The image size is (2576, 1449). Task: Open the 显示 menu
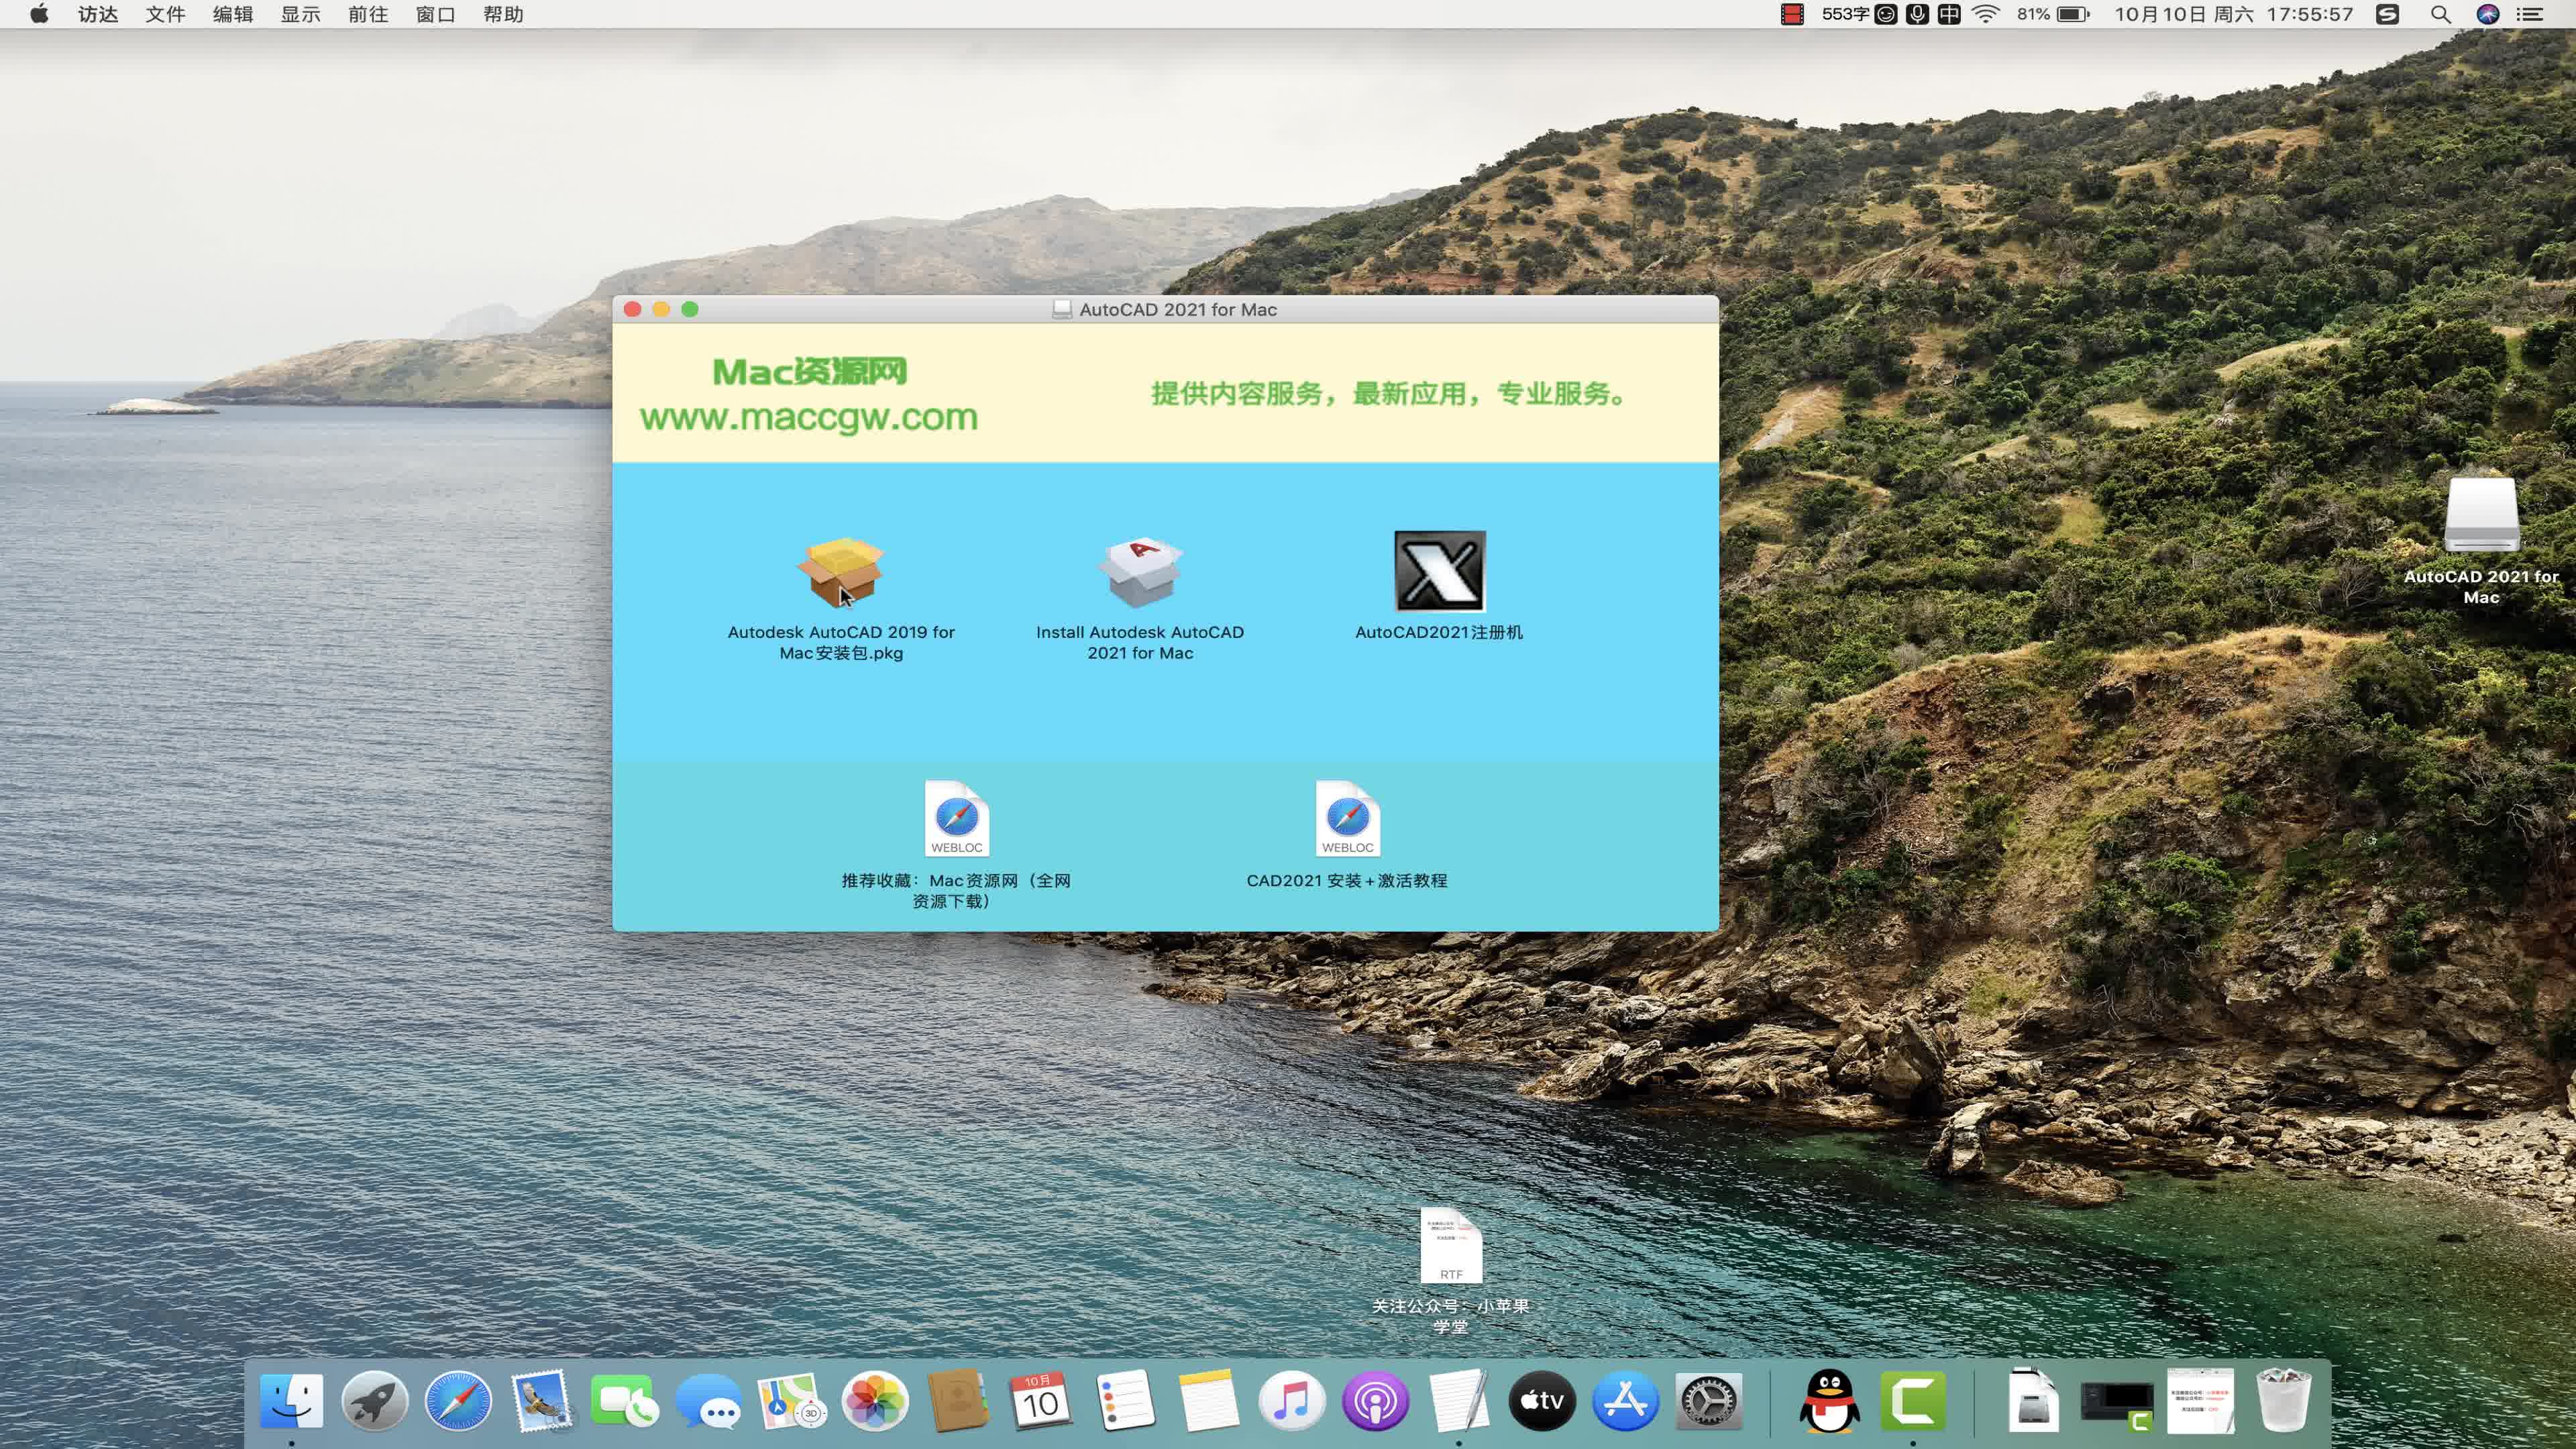click(x=300, y=14)
